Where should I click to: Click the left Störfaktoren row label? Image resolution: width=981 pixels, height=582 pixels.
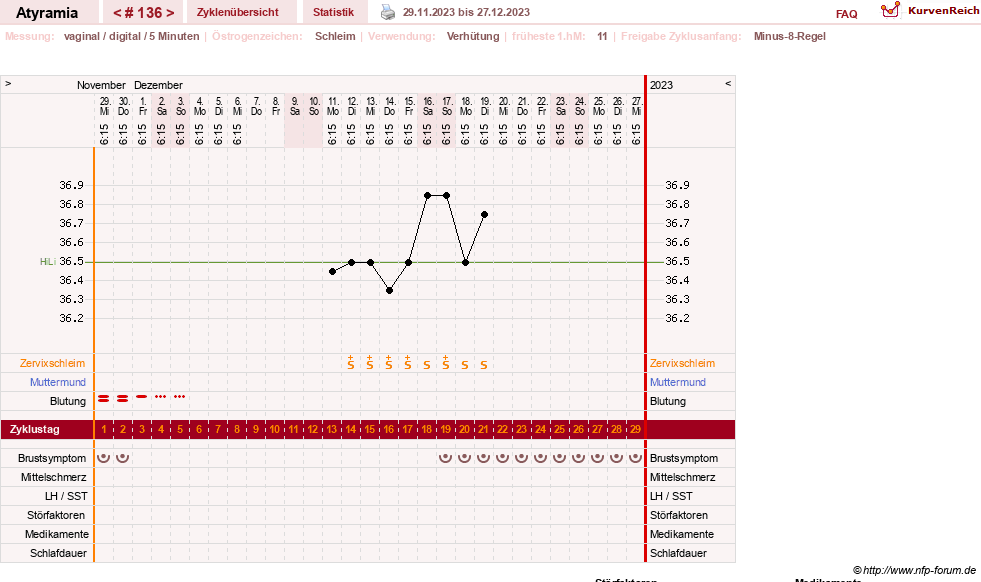tap(56, 515)
